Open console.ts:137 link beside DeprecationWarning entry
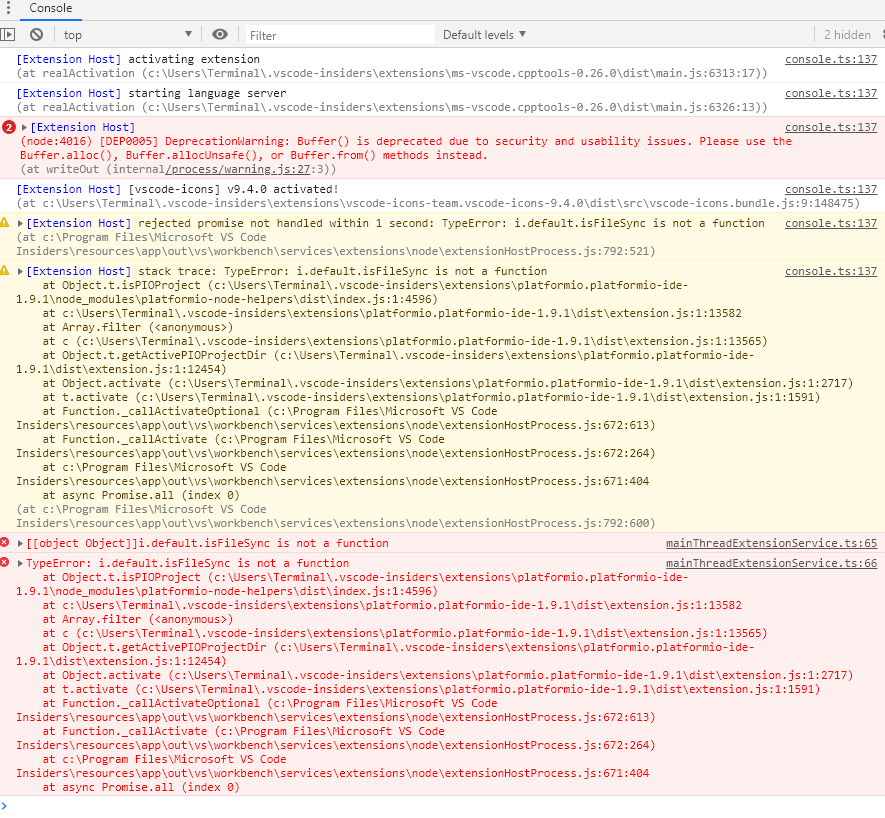885x818 pixels. point(831,127)
